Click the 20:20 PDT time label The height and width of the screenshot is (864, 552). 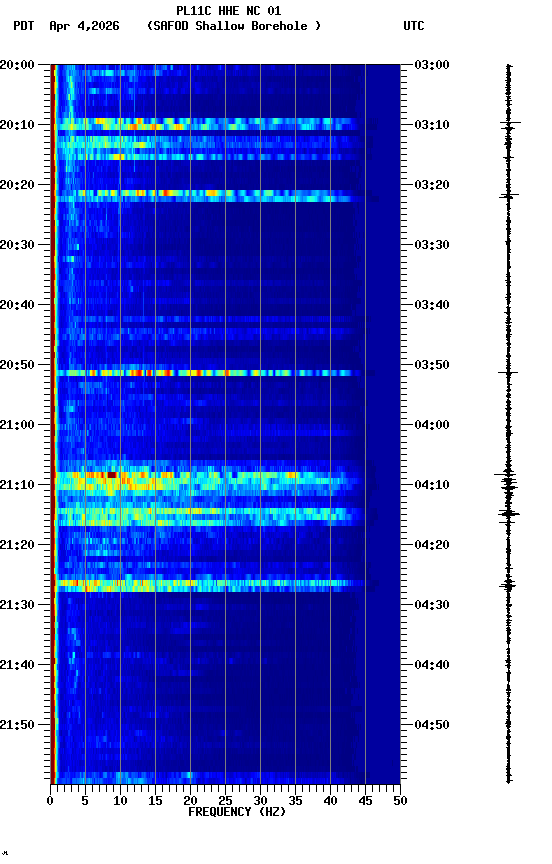pyautogui.click(x=17, y=185)
